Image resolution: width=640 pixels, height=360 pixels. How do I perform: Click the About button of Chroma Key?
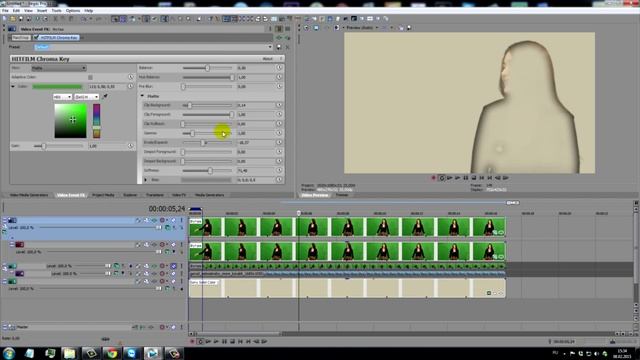(x=268, y=59)
